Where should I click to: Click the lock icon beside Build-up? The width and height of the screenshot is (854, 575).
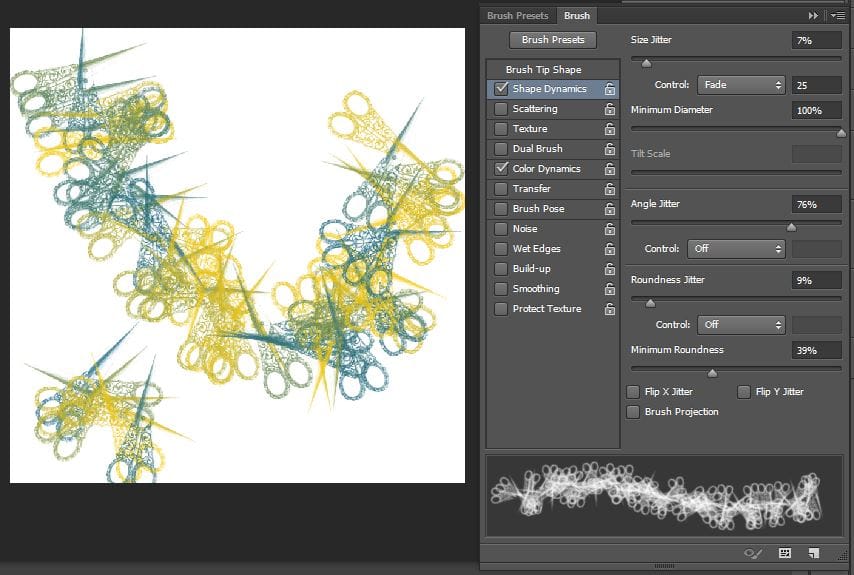pos(609,269)
